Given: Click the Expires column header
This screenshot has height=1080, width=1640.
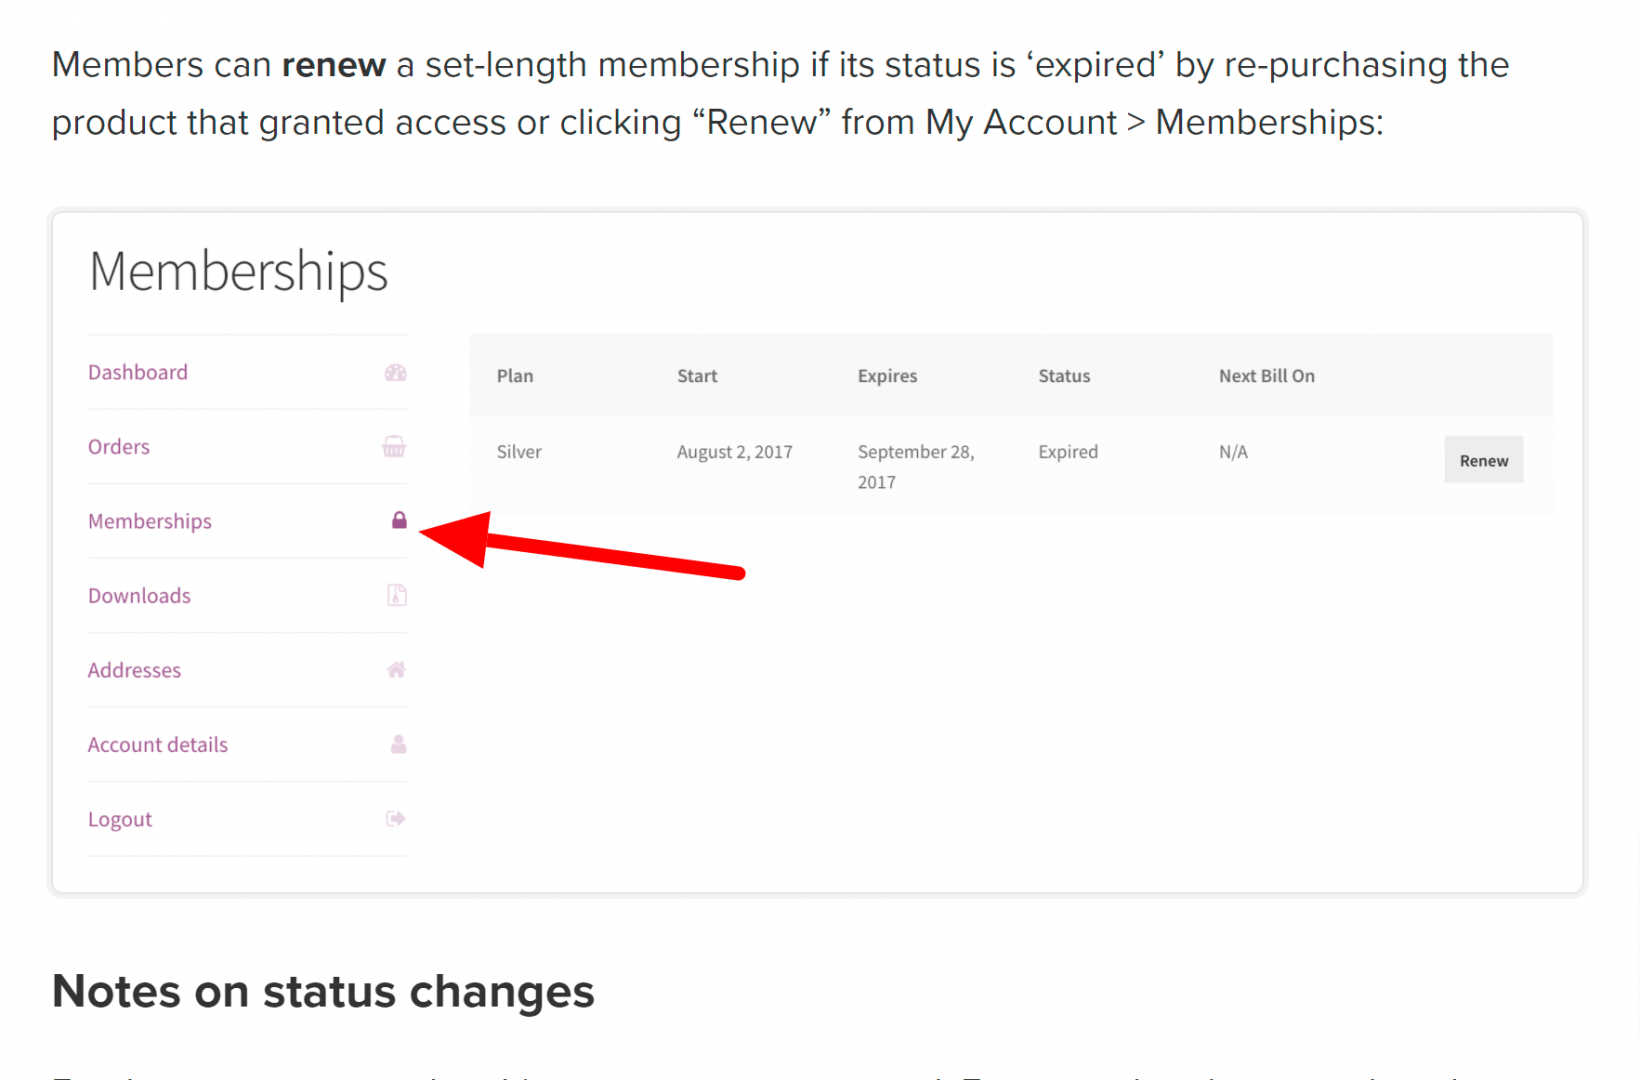Looking at the screenshot, I should coord(887,376).
